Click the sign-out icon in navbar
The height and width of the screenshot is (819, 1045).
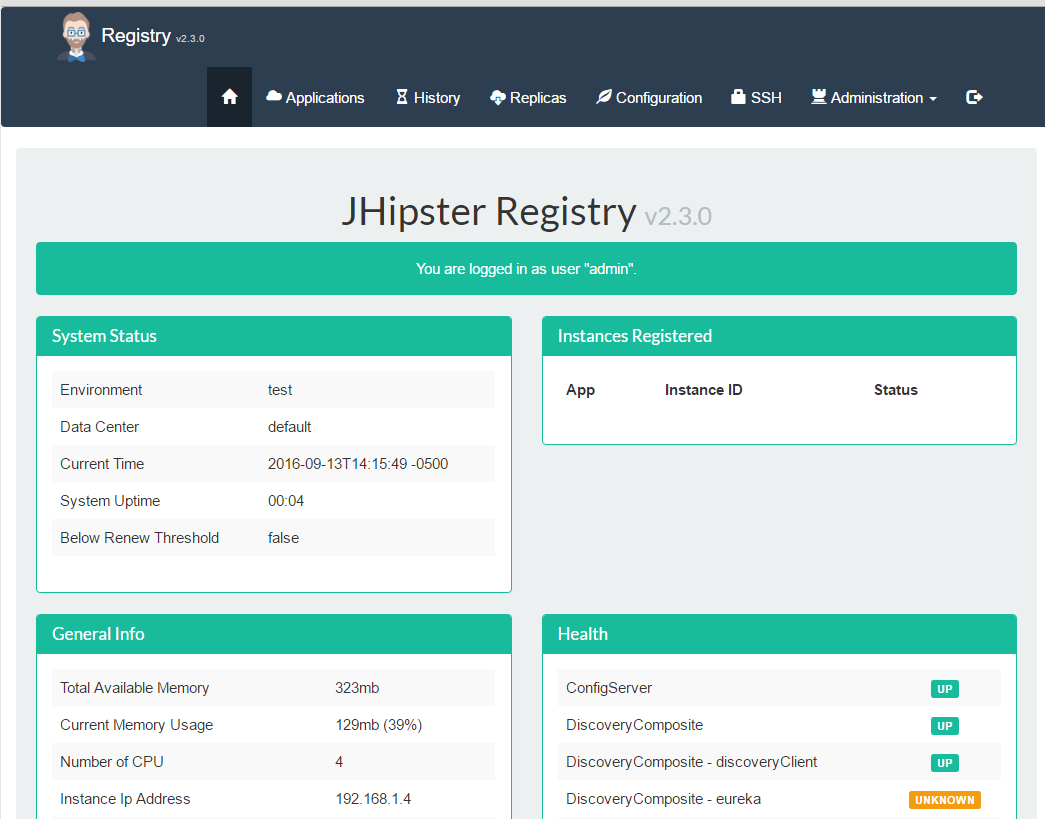click(x=974, y=97)
